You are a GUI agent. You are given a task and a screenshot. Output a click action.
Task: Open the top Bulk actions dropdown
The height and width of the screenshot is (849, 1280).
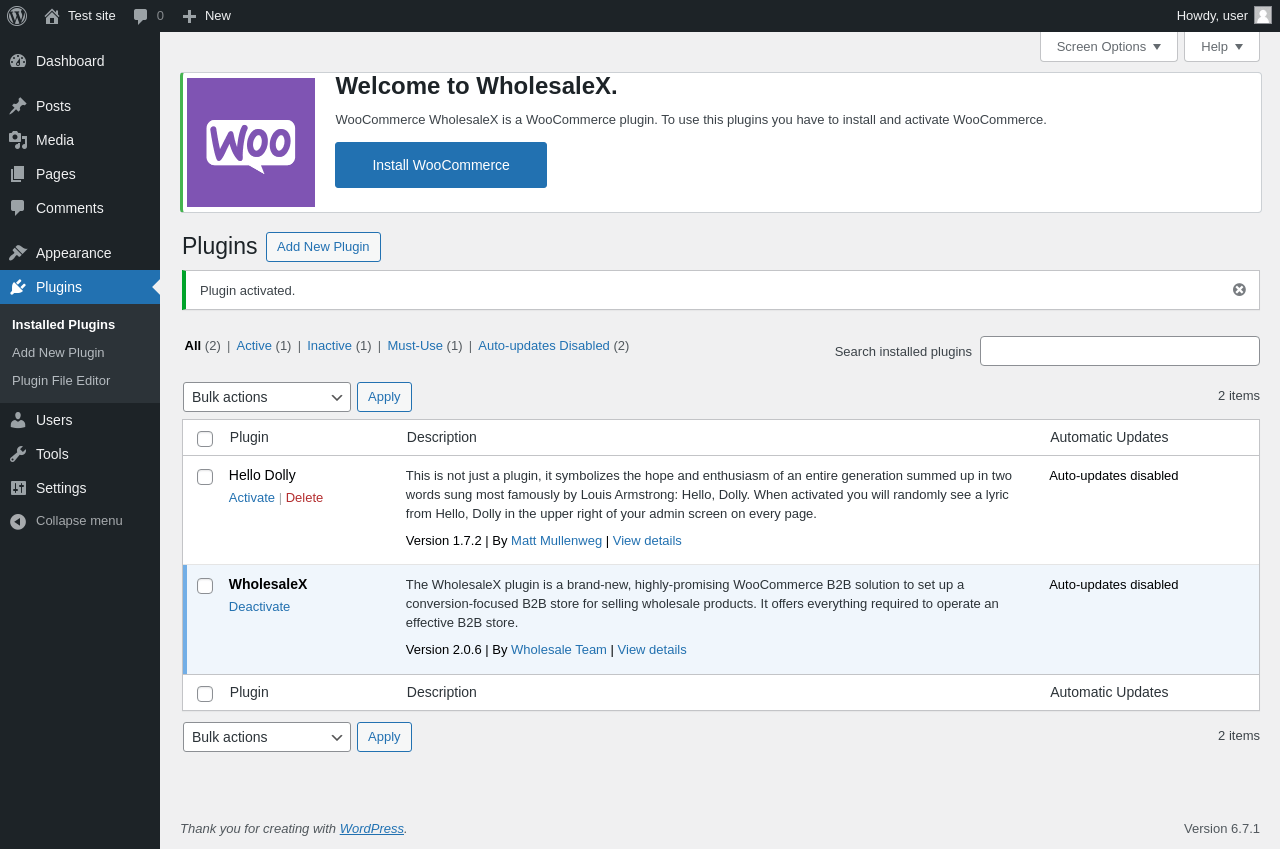267,397
